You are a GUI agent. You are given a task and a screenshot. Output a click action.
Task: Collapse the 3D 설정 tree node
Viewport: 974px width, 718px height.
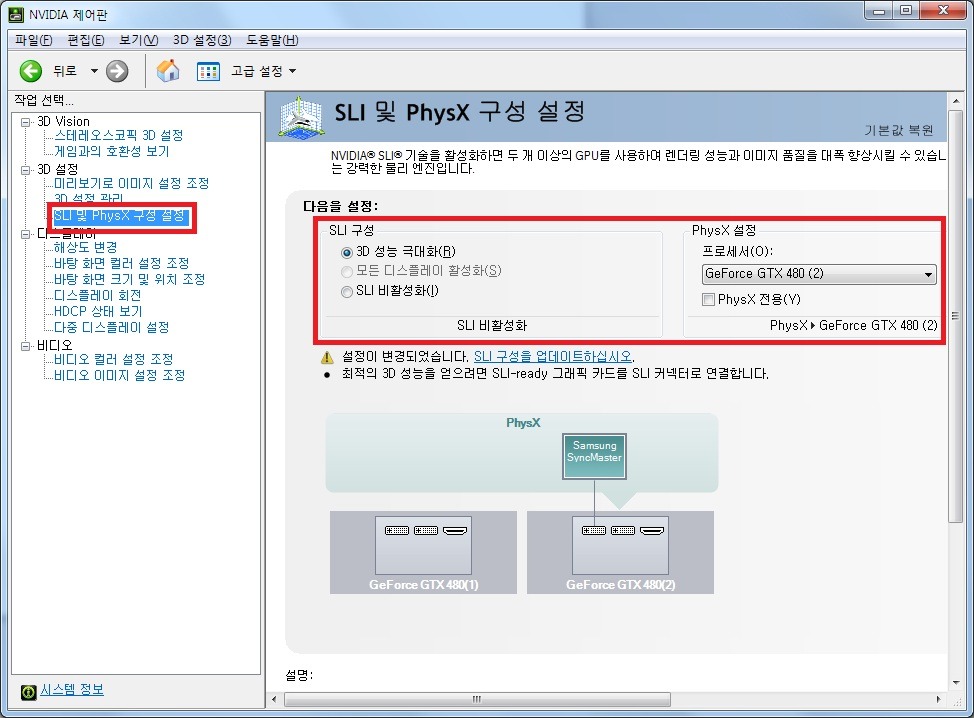[x=25, y=170]
